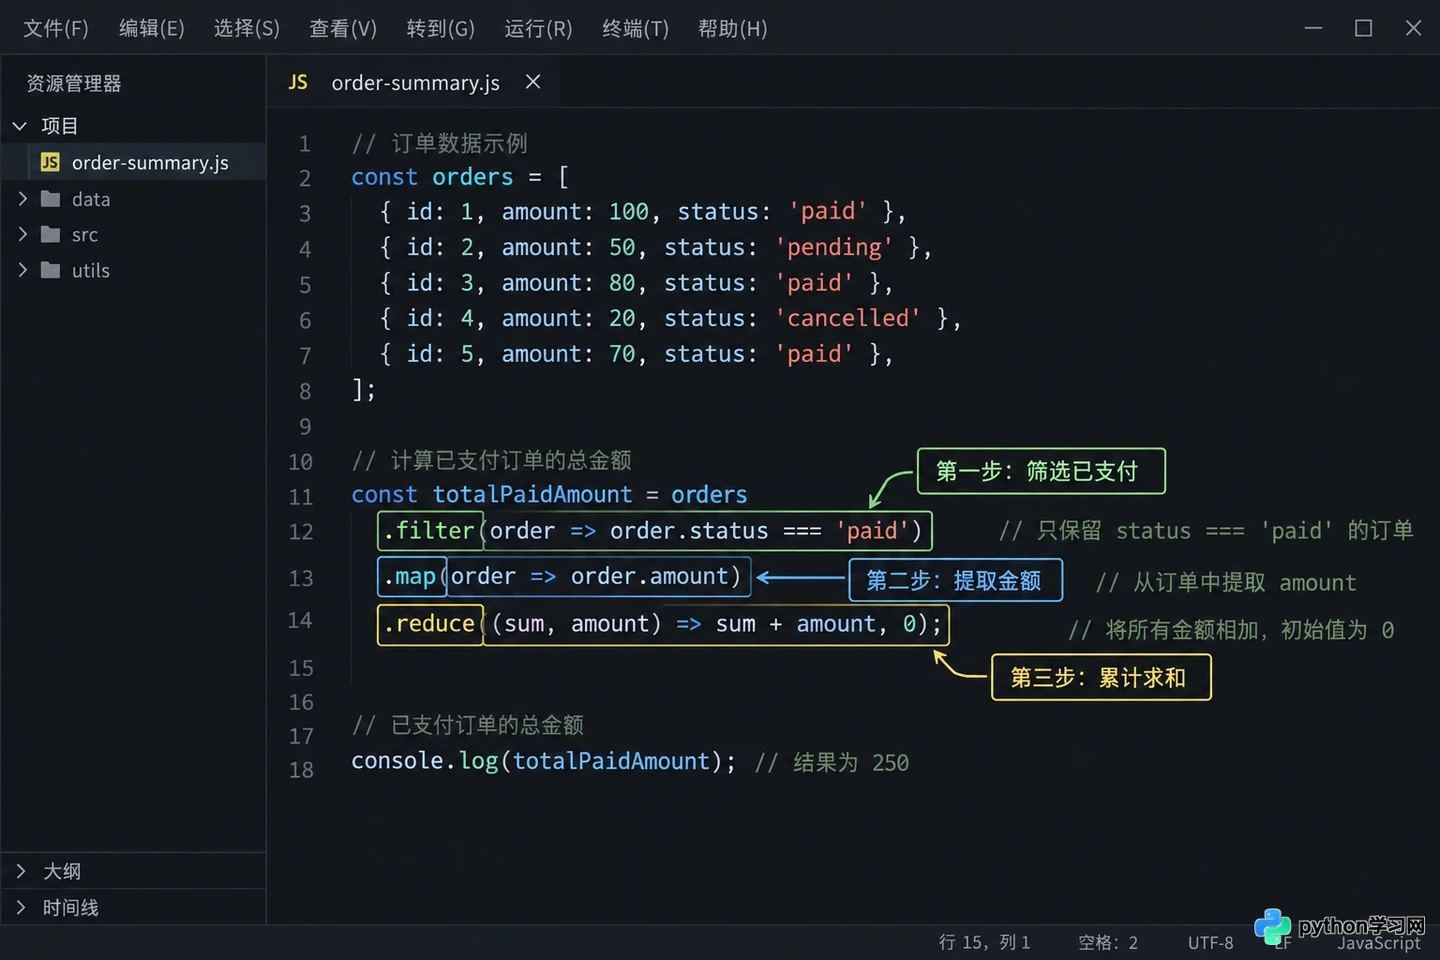Click the JS icon on the editor tab
This screenshot has width=1440, height=960.
[298, 82]
